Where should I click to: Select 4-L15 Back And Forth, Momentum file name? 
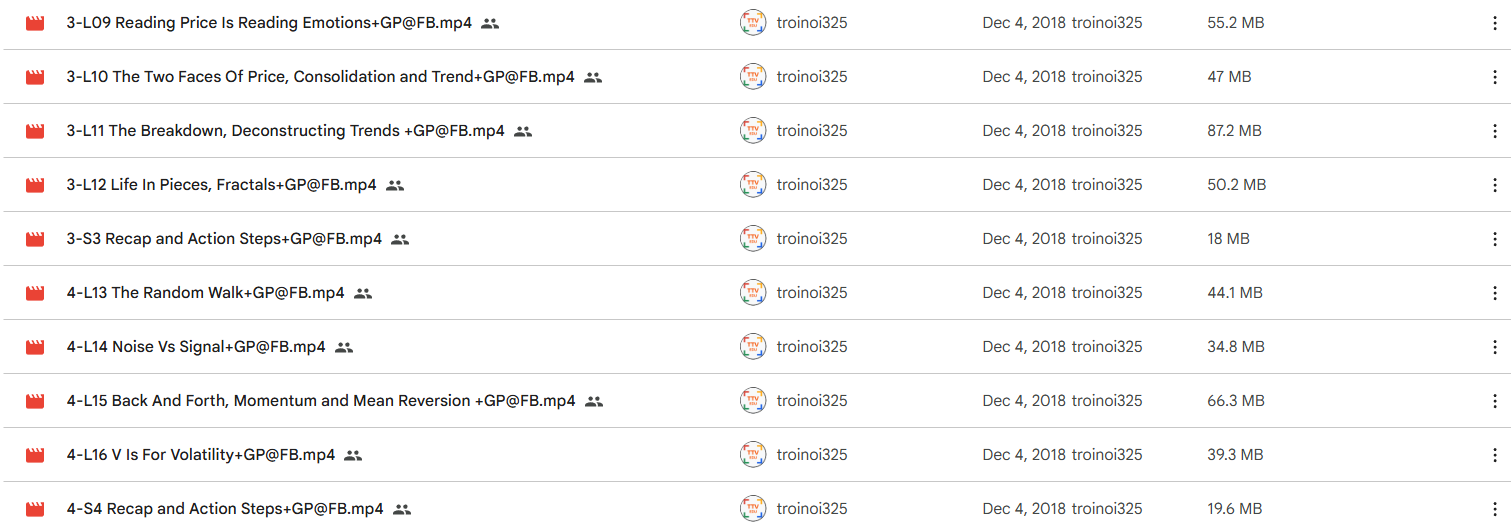pyautogui.click(x=321, y=401)
